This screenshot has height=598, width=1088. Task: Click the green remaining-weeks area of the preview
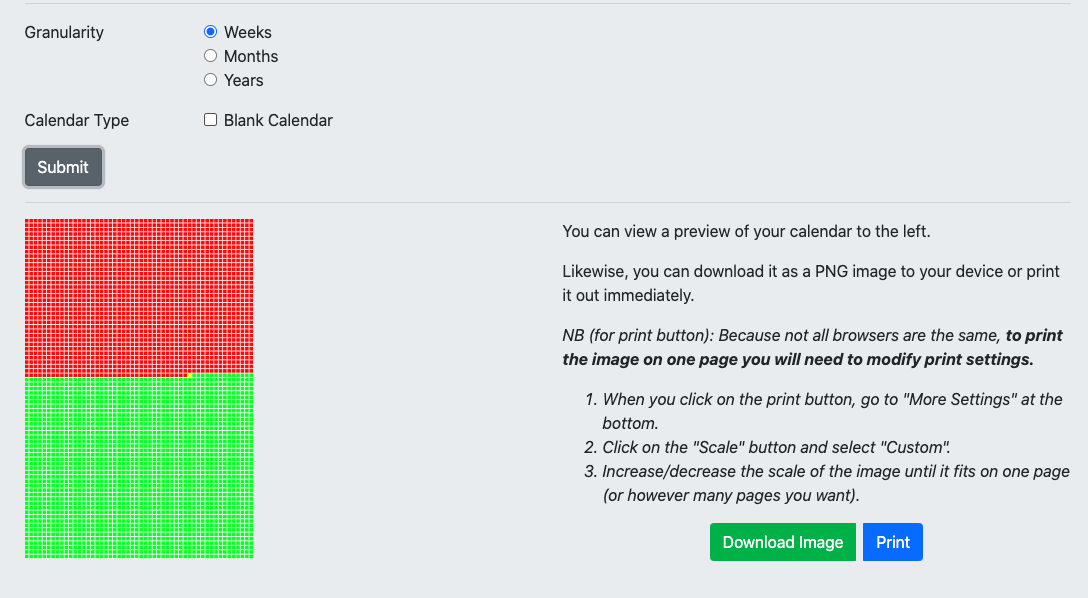139,468
